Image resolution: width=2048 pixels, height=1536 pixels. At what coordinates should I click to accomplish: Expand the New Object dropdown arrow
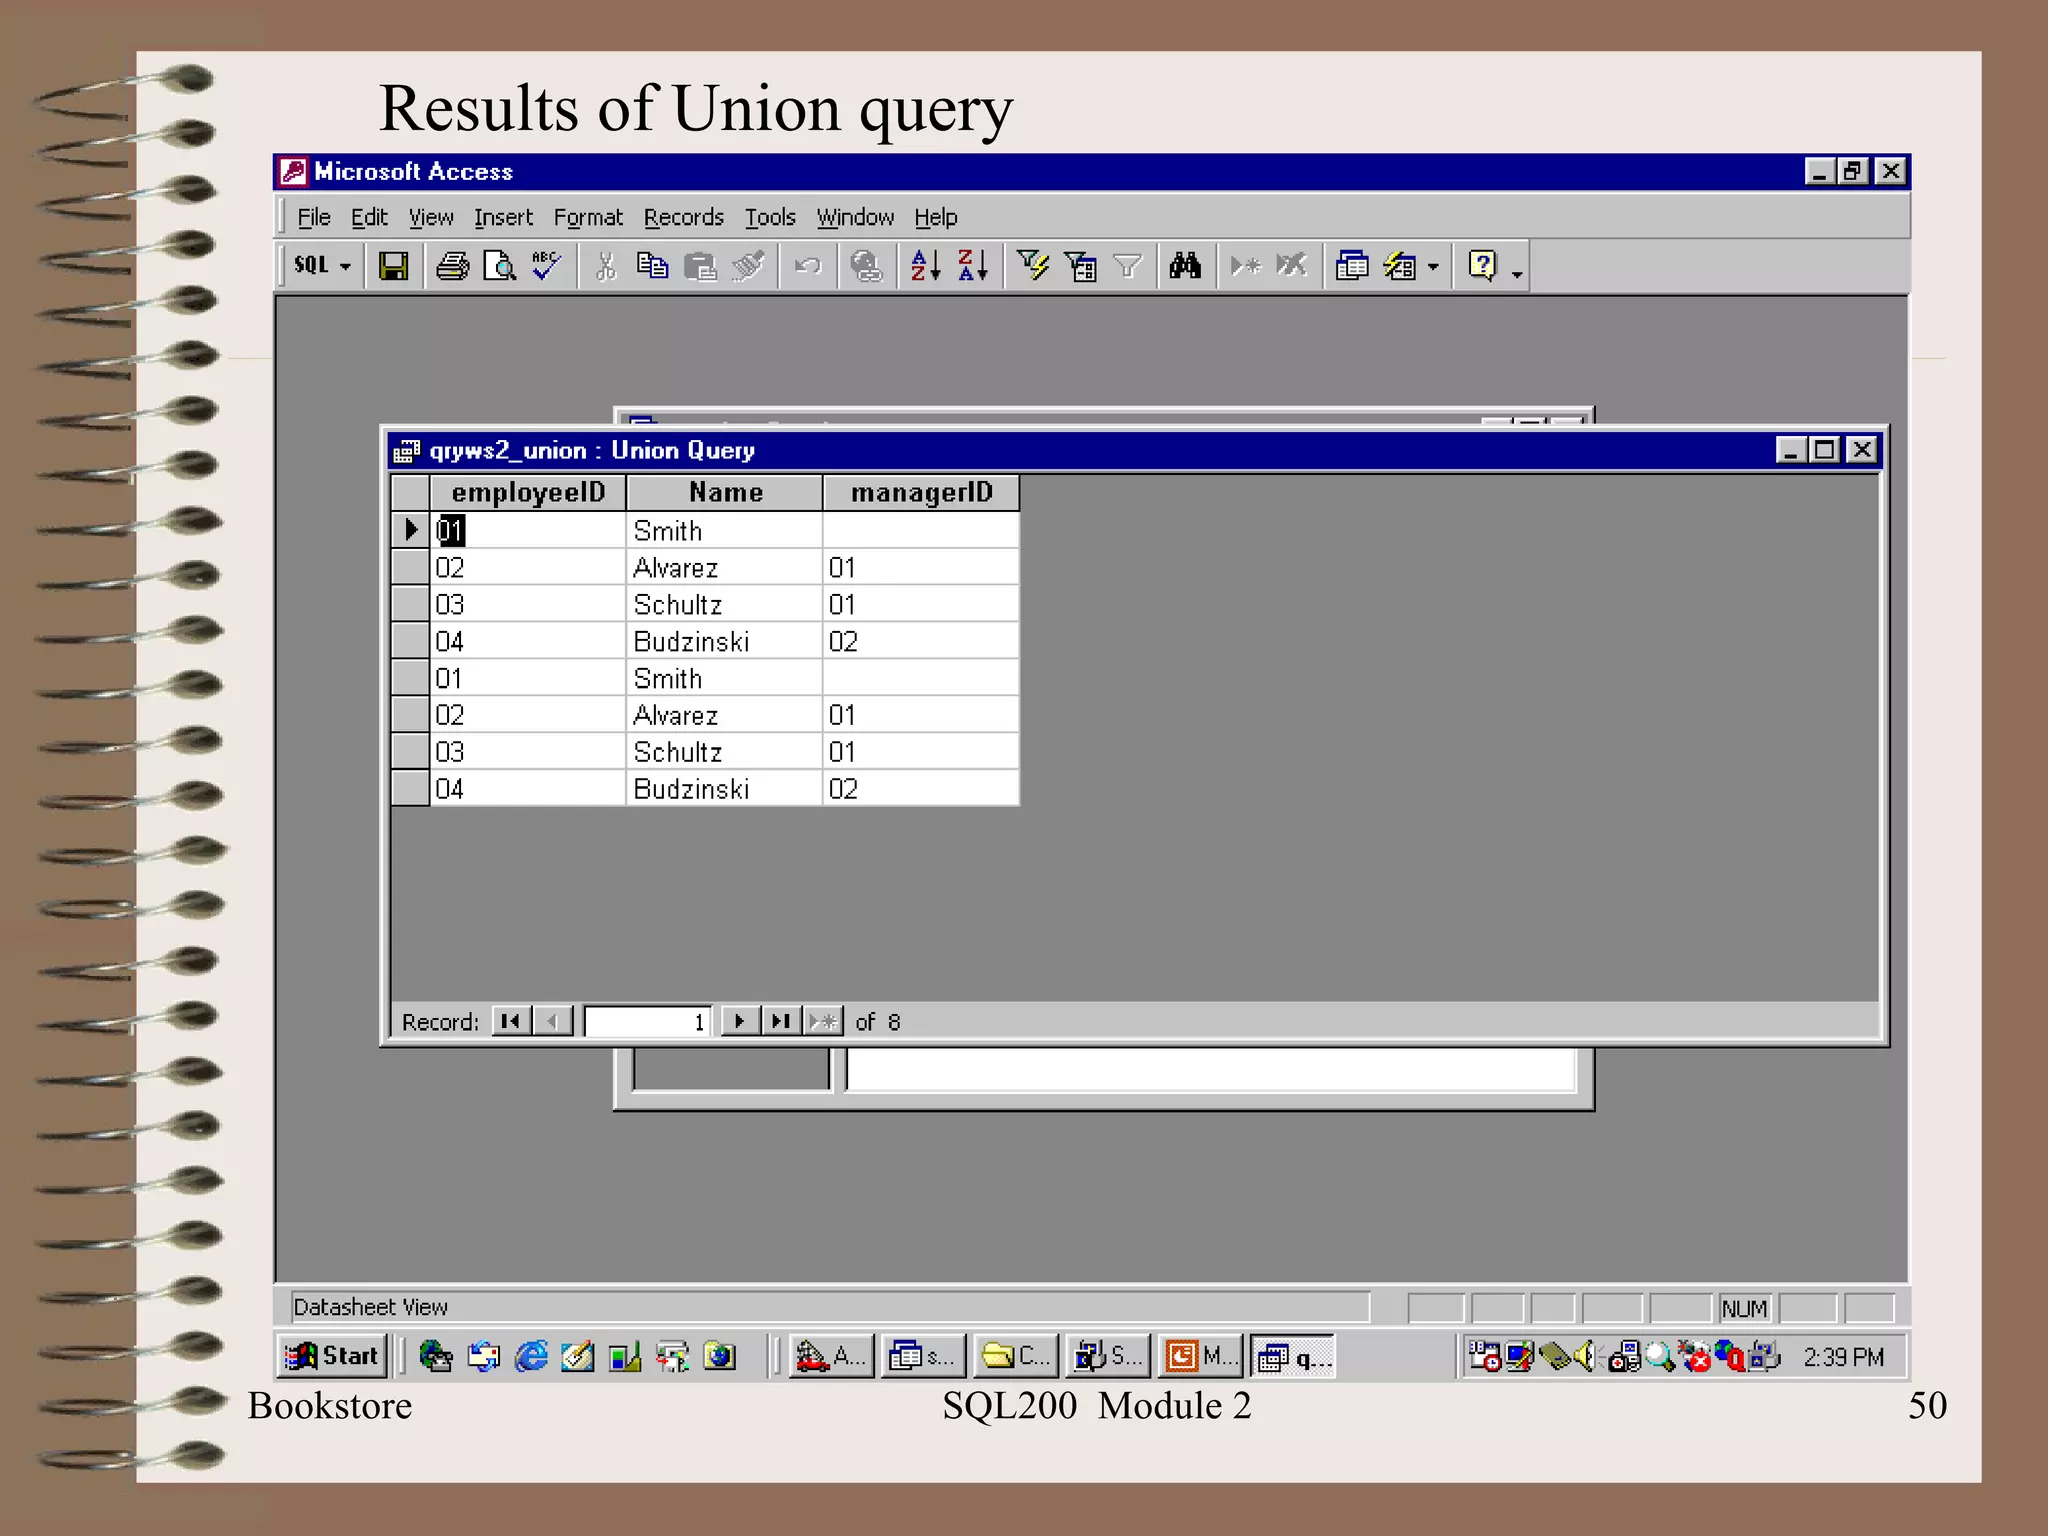(1433, 267)
